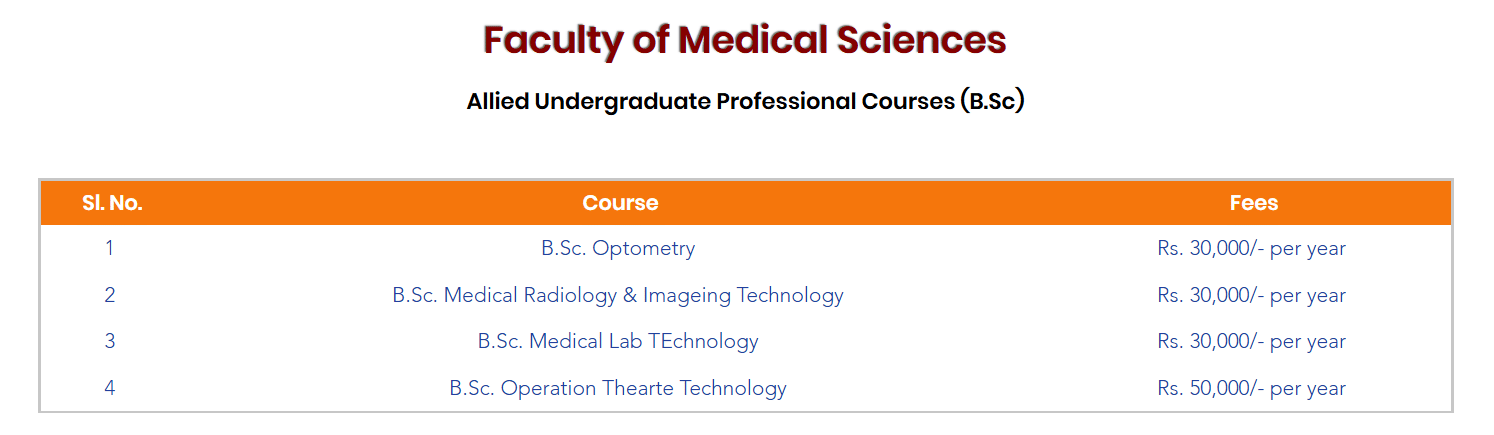Viewport: 1494px width, 435px height.
Task: Open the B.Sc. Optometry course
Action: click(x=618, y=248)
